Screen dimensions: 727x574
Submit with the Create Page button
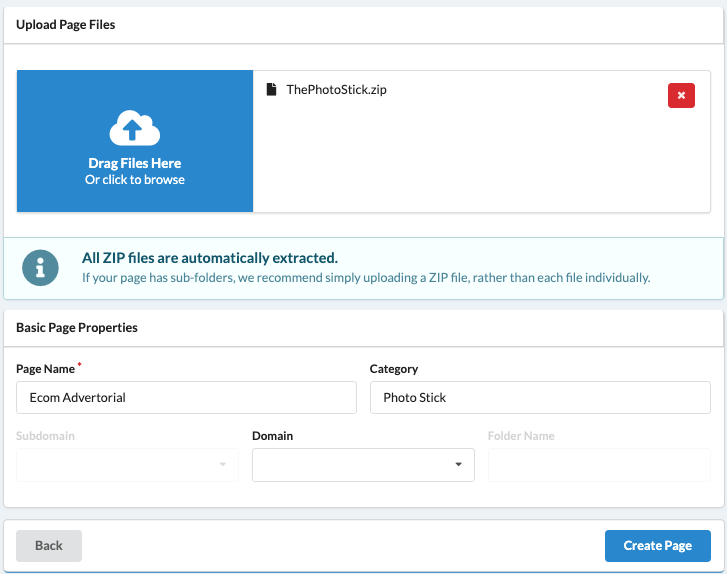click(x=657, y=546)
